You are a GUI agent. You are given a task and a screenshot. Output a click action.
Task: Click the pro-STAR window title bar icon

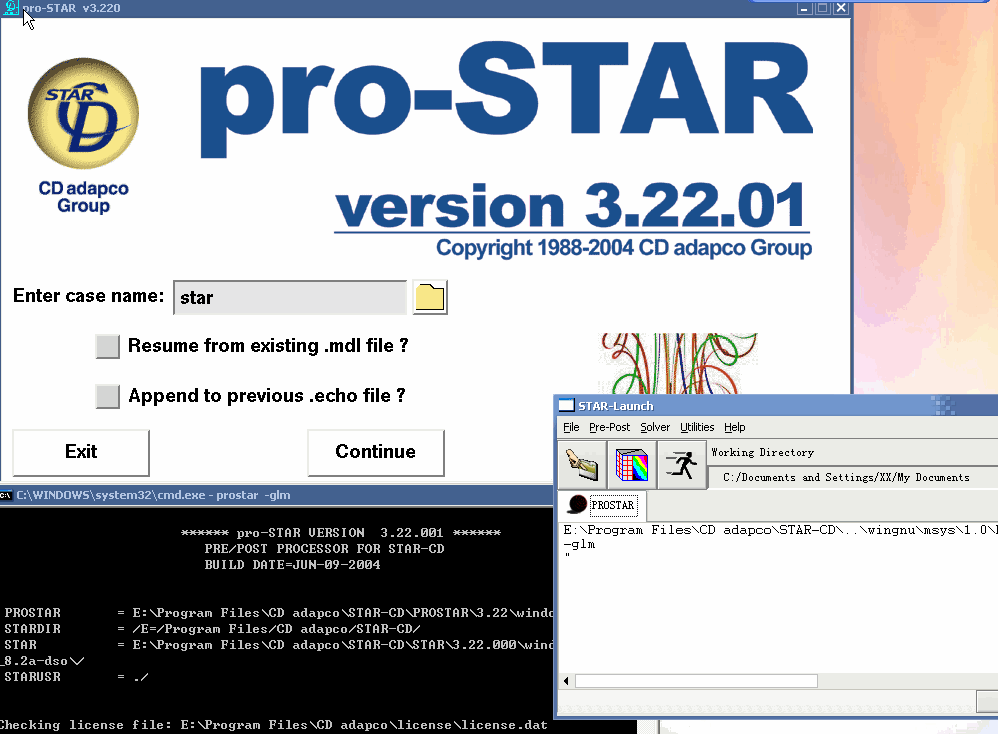11,8
